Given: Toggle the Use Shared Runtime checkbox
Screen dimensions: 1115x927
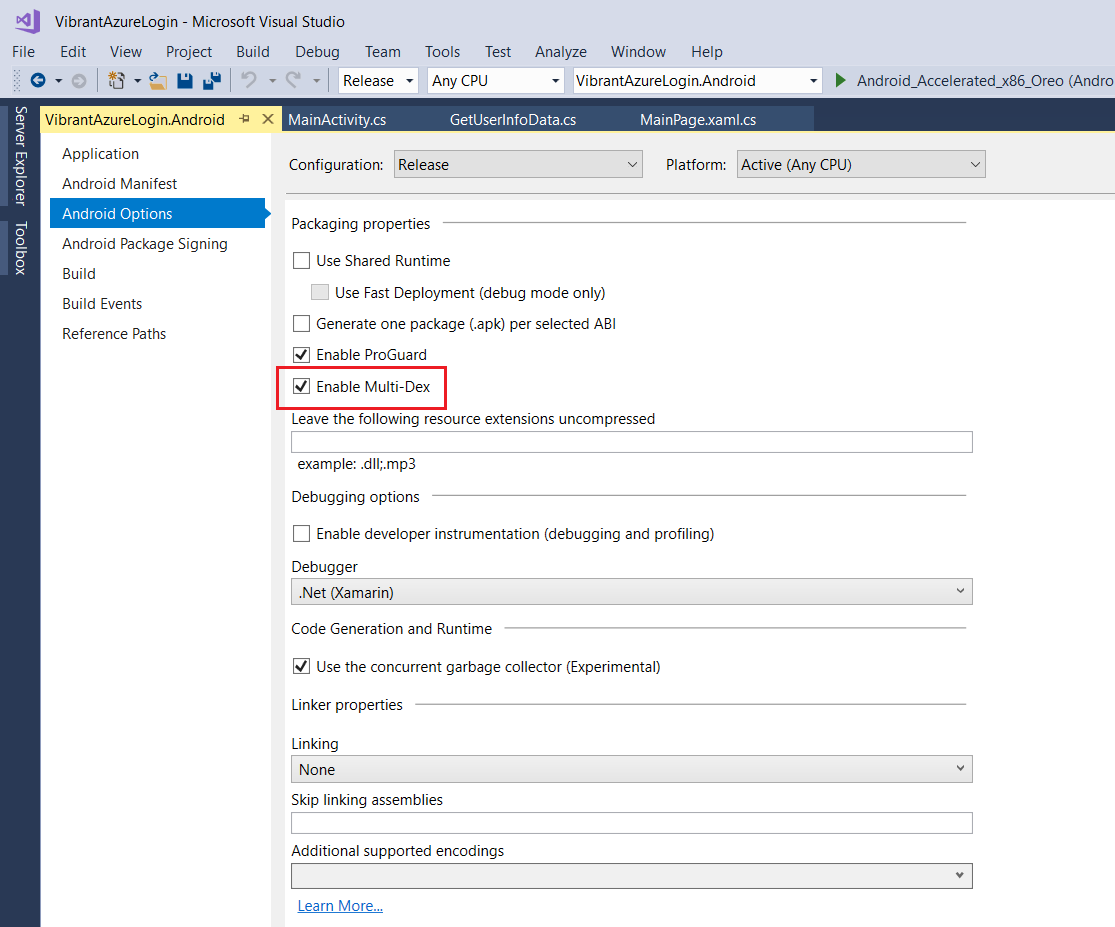Looking at the screenshot, I should tap(302, 261).
